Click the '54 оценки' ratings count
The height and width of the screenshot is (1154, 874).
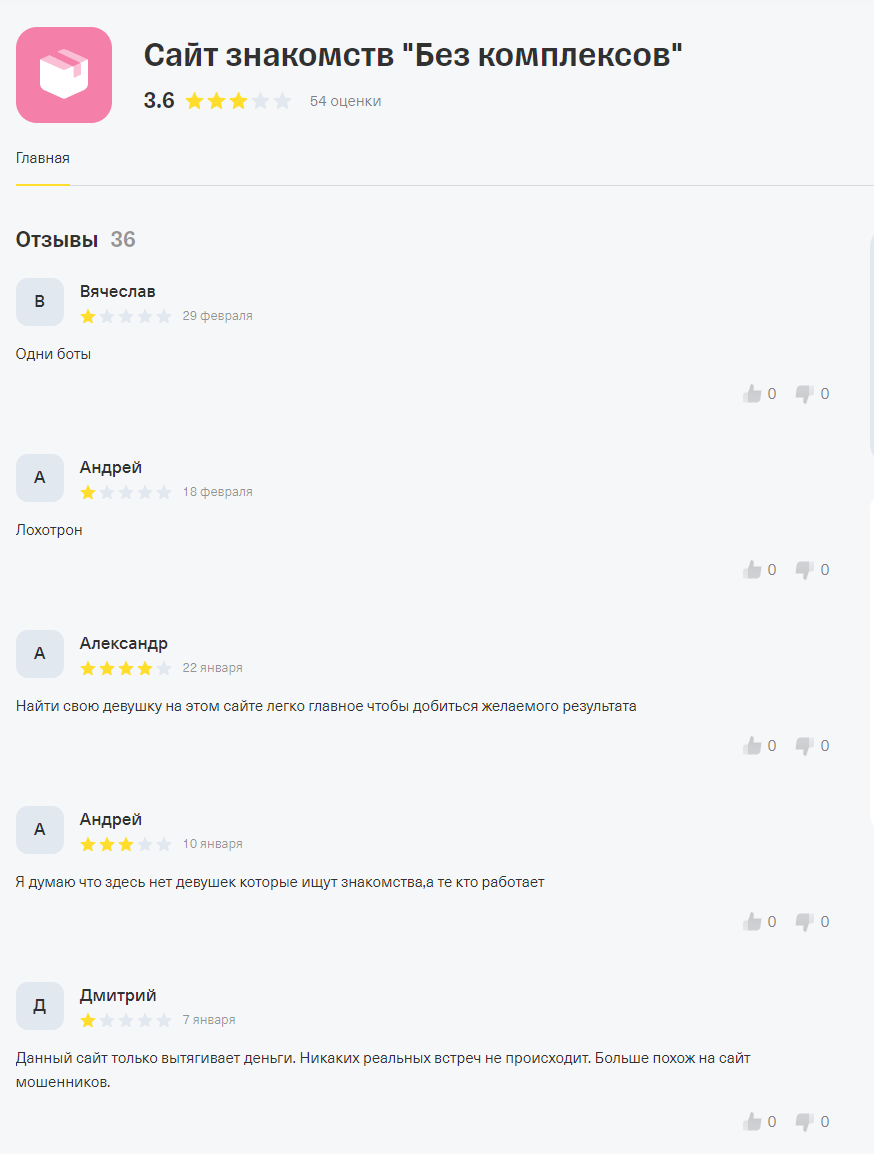coord(345,101)
